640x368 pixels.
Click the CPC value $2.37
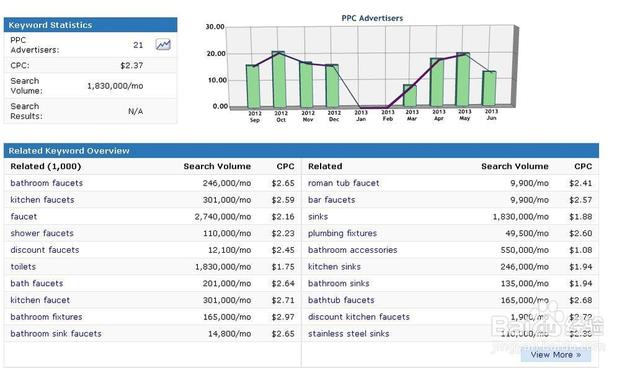point(131,65)
